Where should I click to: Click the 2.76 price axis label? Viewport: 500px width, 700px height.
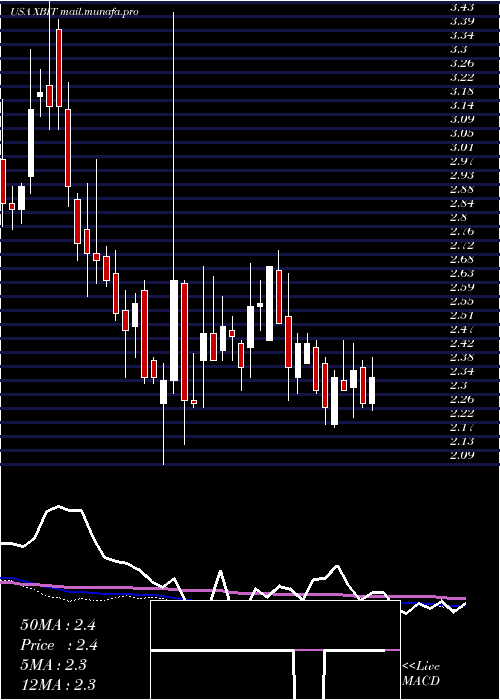(462, 231)
